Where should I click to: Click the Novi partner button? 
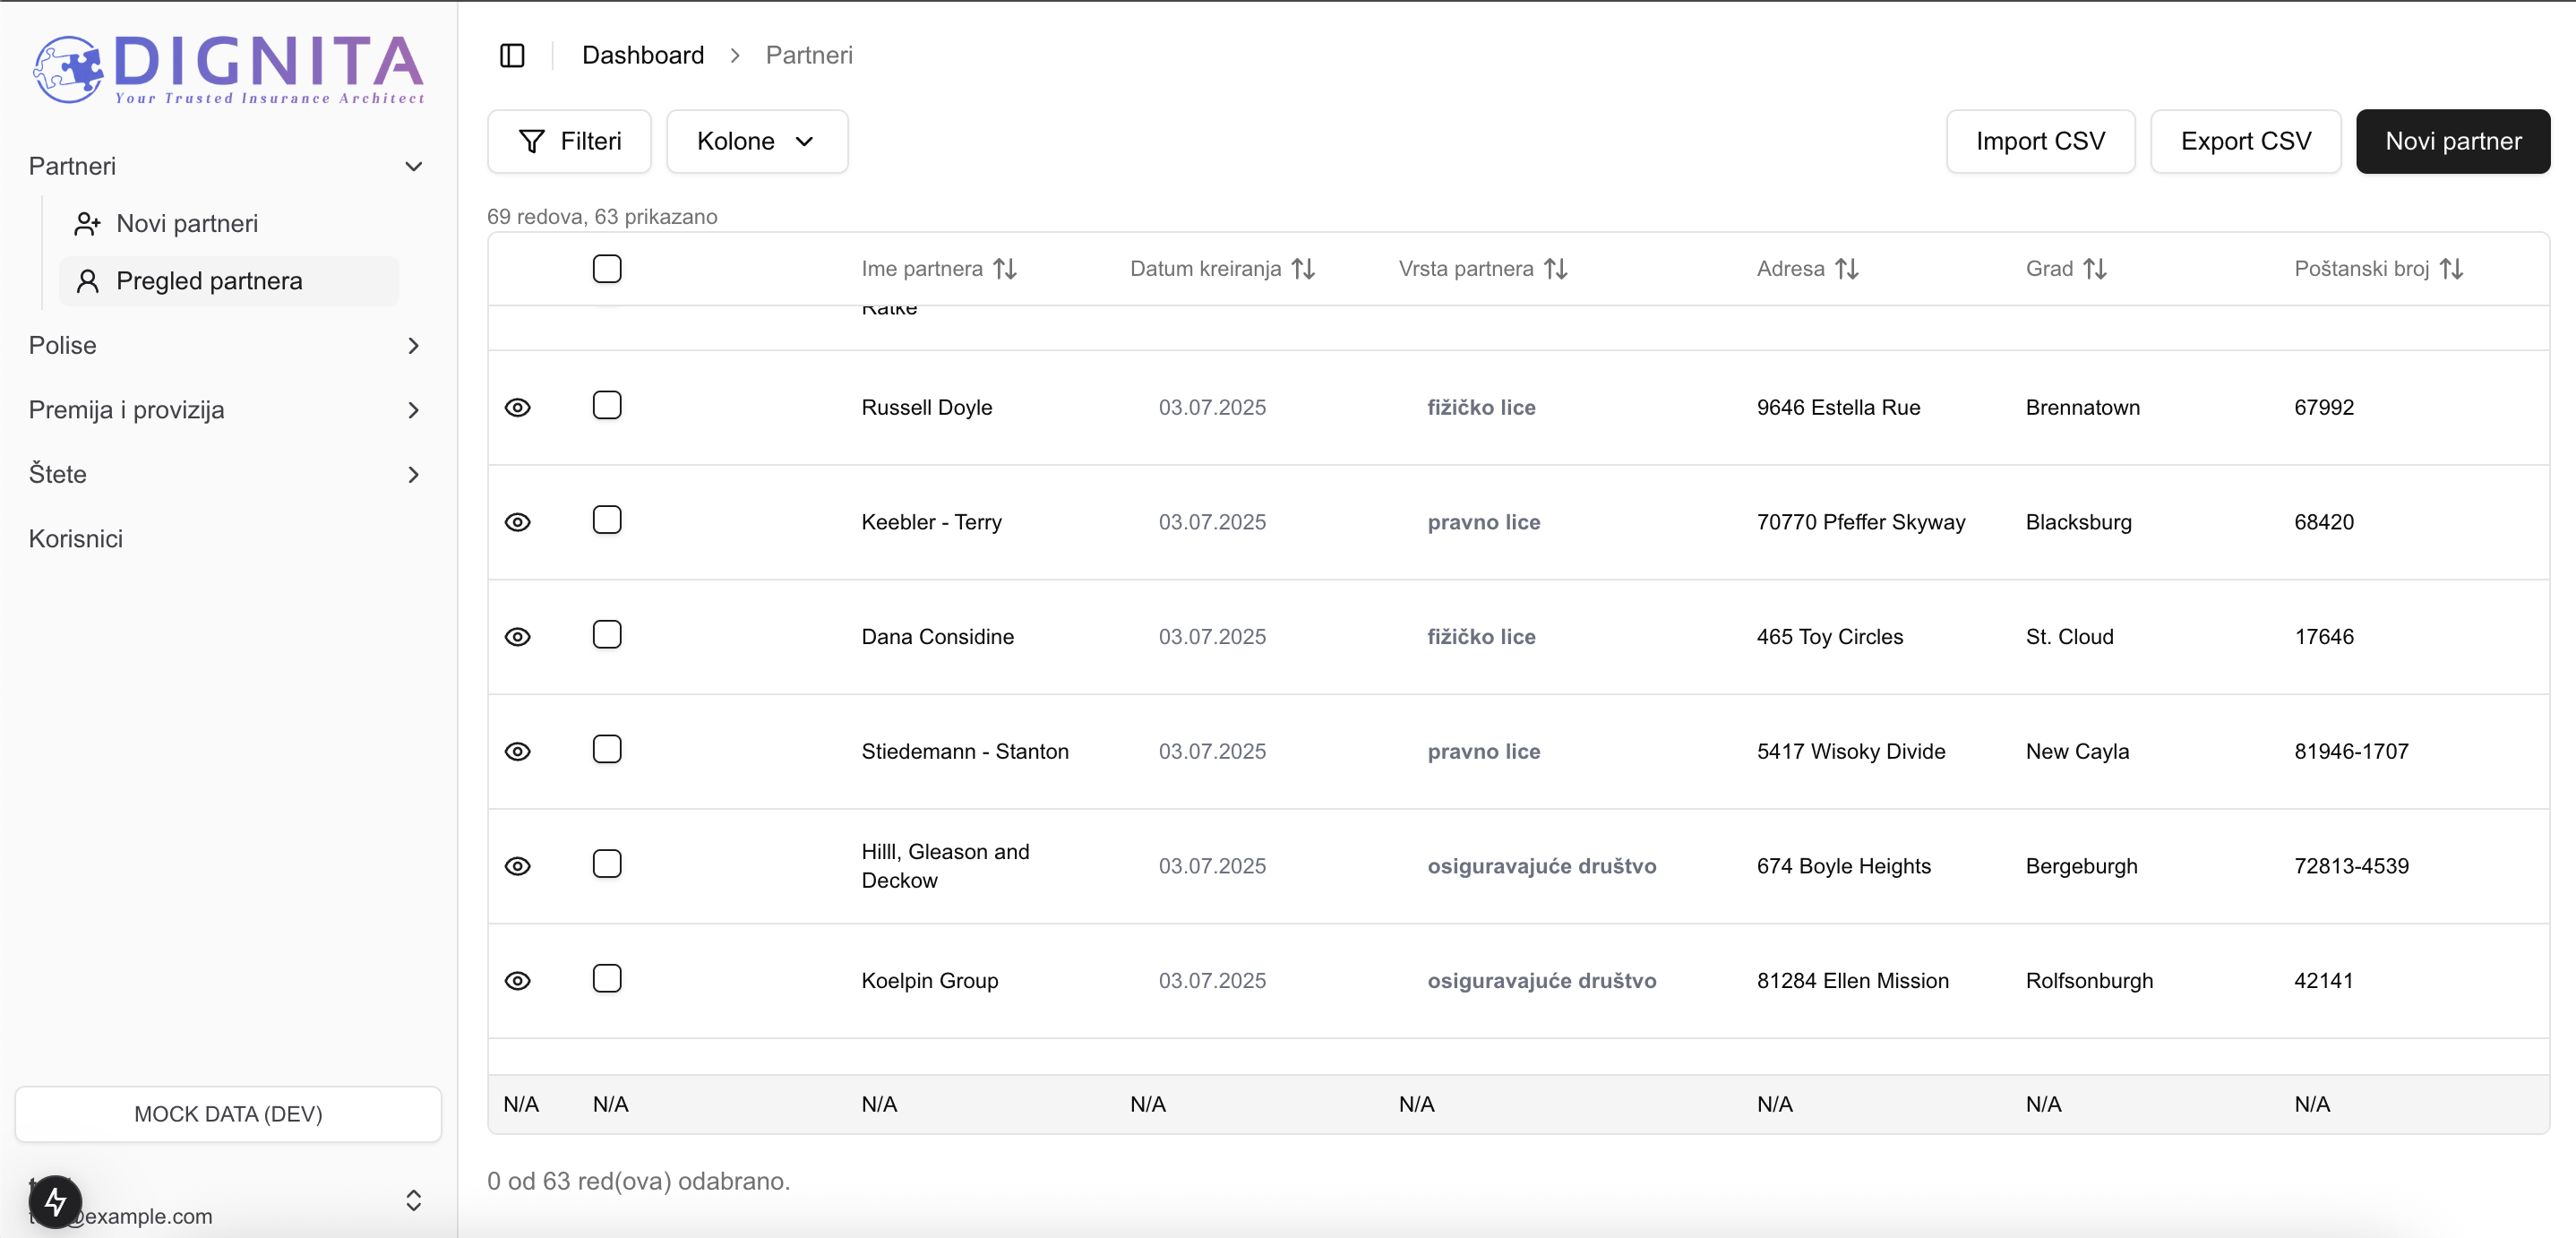(2452, 141)
